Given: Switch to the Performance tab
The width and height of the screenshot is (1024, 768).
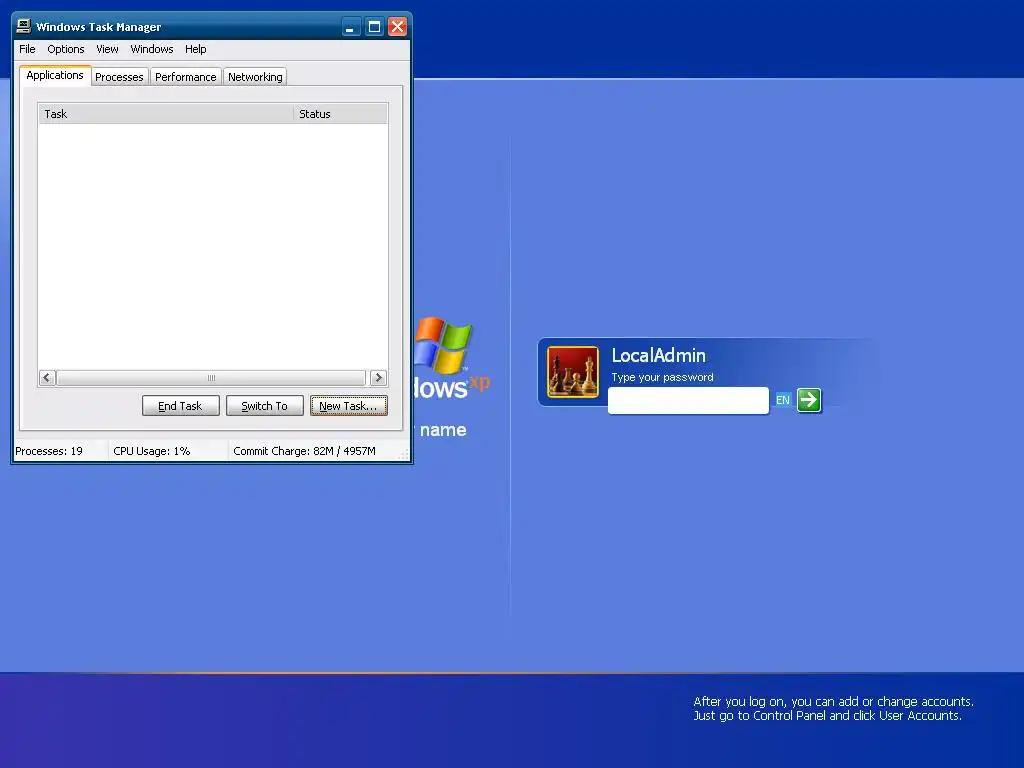Looking at the screenshot, I should pyautogui.click(x=185, y=76).
